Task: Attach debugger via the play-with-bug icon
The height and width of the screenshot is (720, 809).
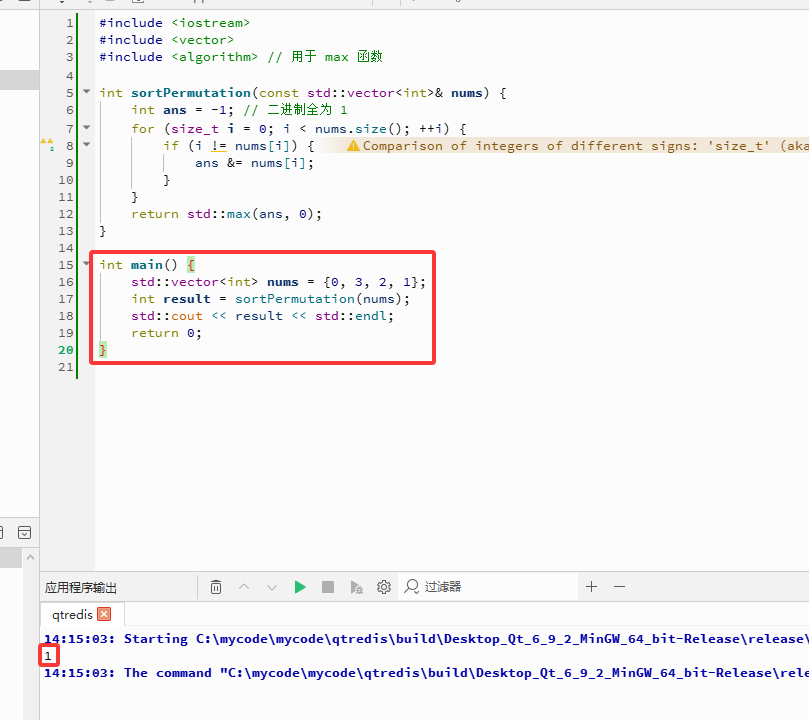Action: (356, 587)
